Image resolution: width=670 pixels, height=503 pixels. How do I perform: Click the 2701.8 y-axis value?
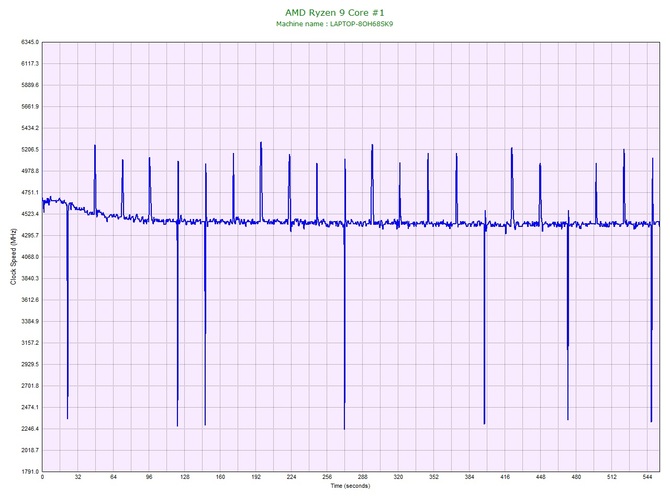30,386
